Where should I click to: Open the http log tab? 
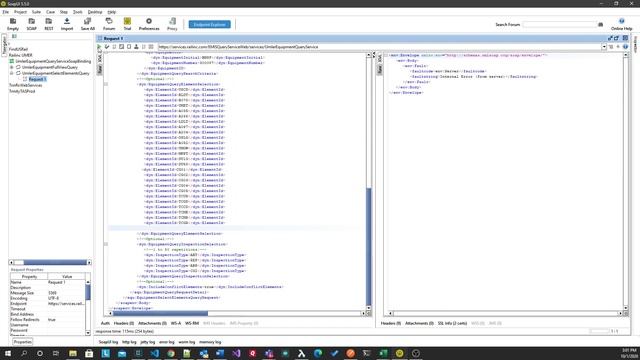[129, 342]
